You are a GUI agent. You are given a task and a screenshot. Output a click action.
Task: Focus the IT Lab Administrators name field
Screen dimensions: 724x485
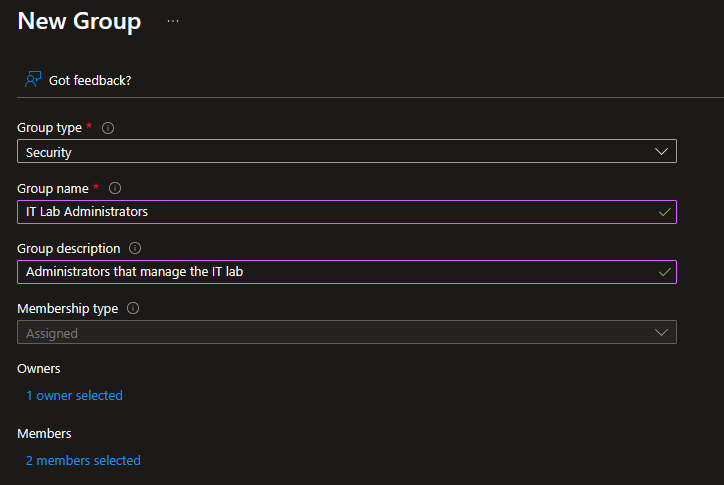(x=330, y=211)
